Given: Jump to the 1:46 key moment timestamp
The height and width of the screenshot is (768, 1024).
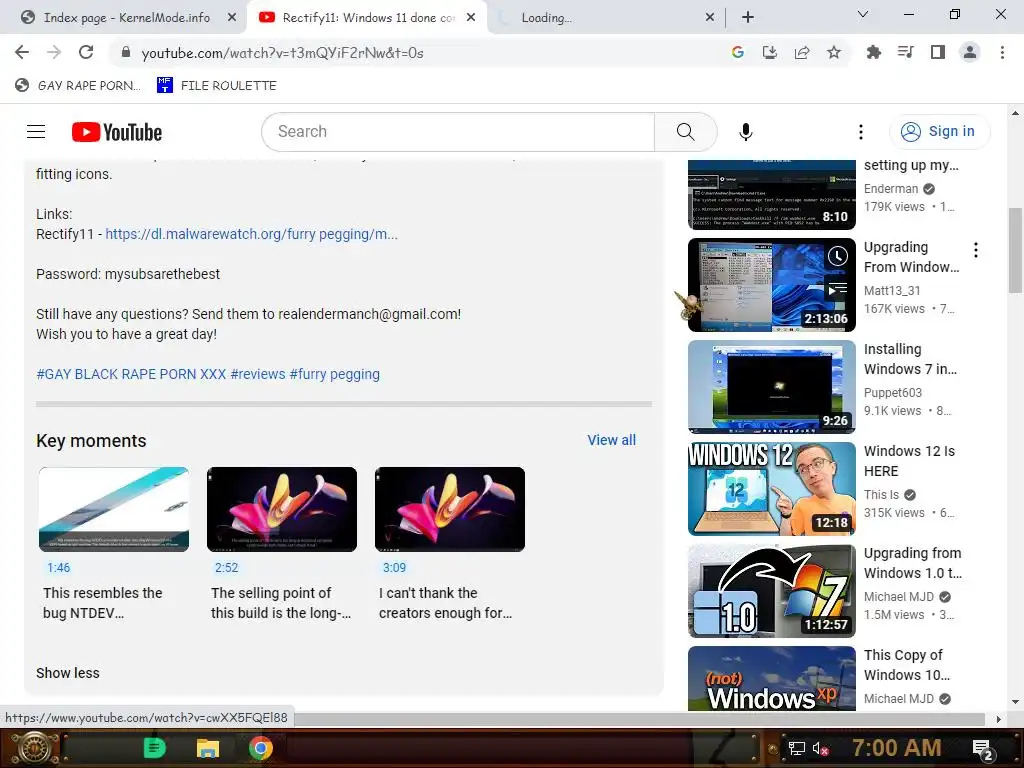Looking at the screenshot, I should pyautogui.click(x=58, y=568).
